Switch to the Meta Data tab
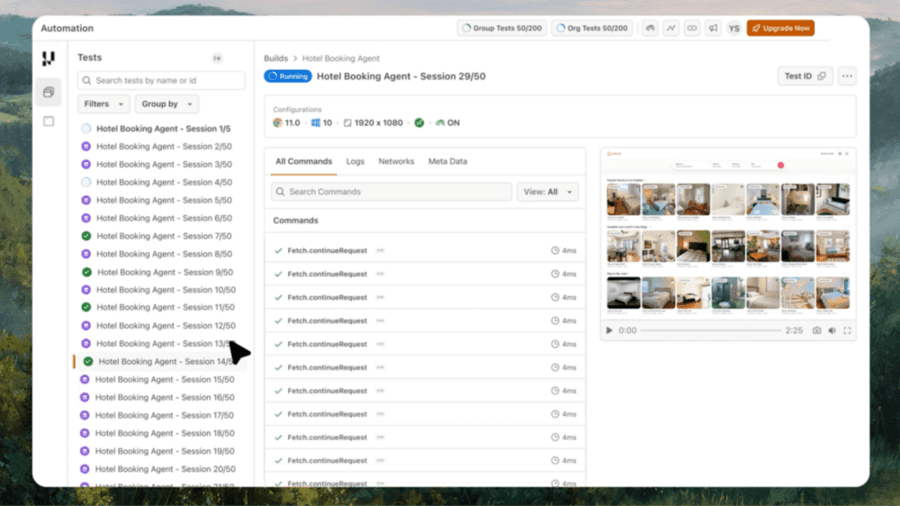 [448, 161]
